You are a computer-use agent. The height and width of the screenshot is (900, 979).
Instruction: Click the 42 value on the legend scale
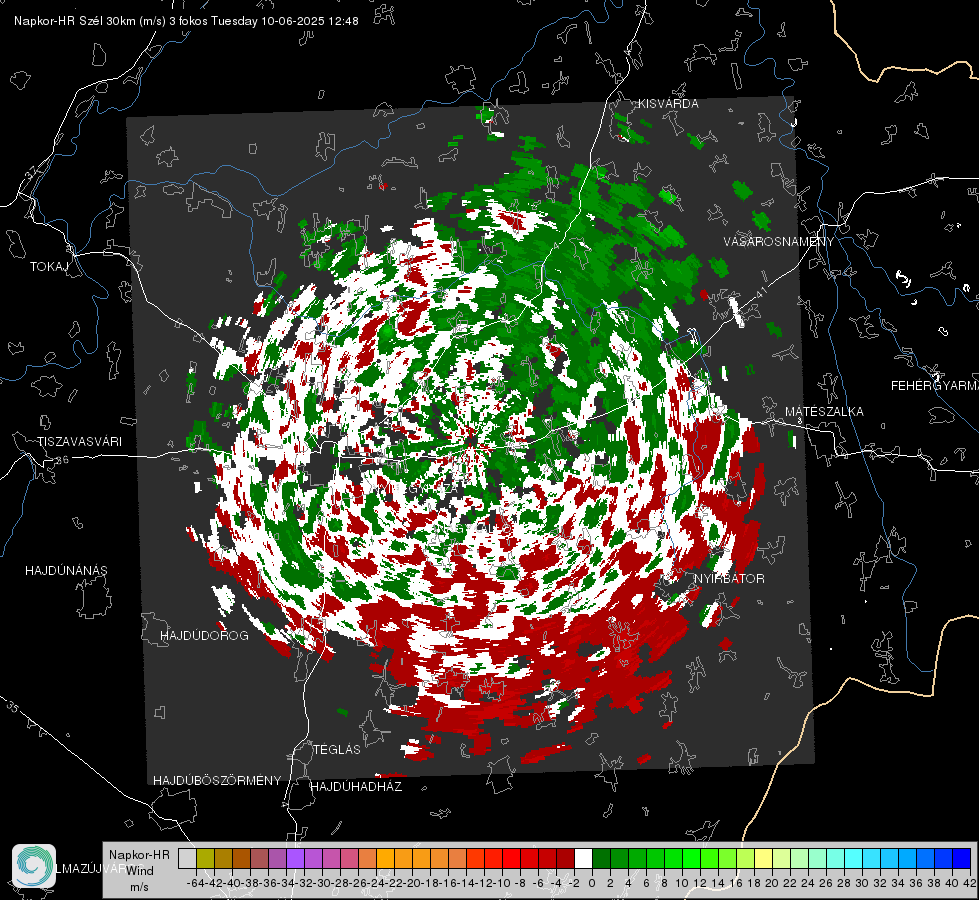[x=970, y=883]
